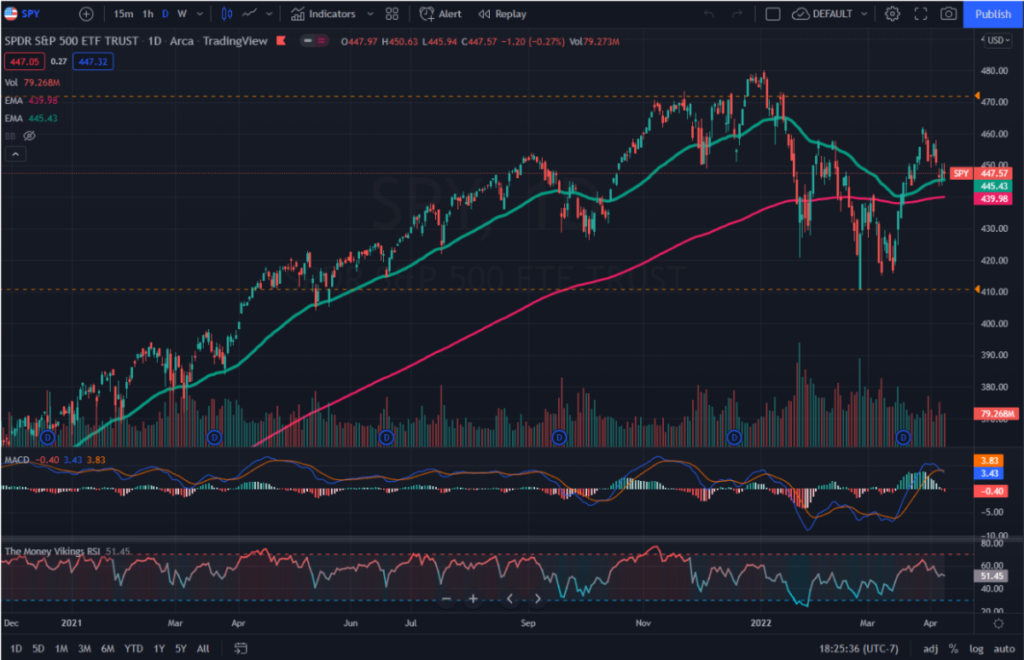Move chart left with left arrow

coord(509,599)
